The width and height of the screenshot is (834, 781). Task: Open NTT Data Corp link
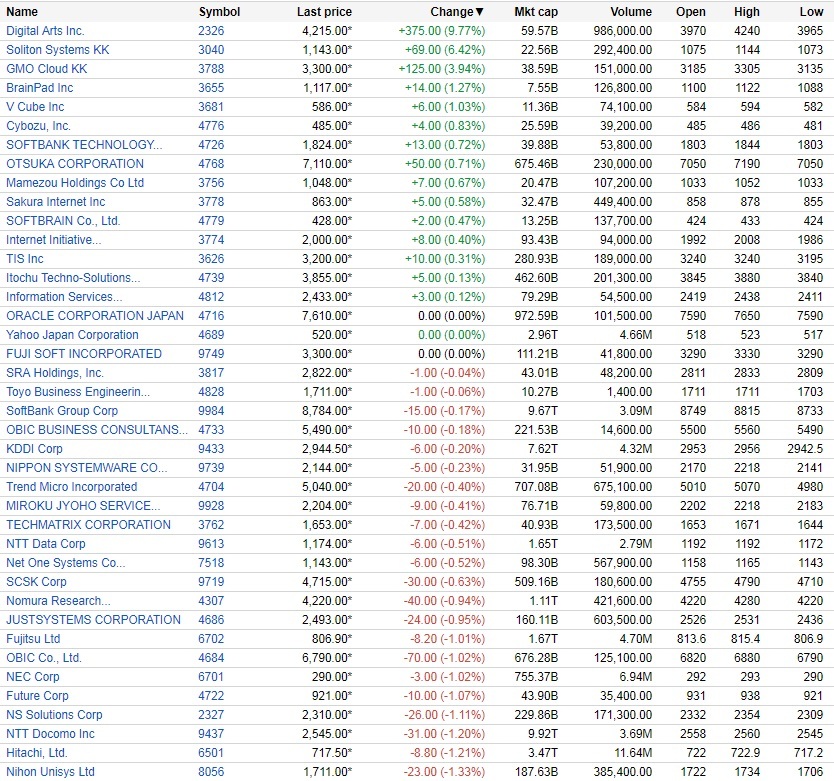tap(46, 544)
